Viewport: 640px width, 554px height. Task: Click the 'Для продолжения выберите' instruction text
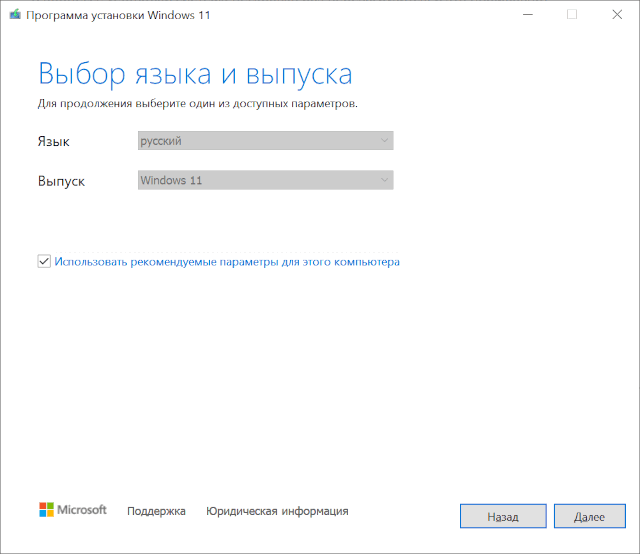point(198,104)
